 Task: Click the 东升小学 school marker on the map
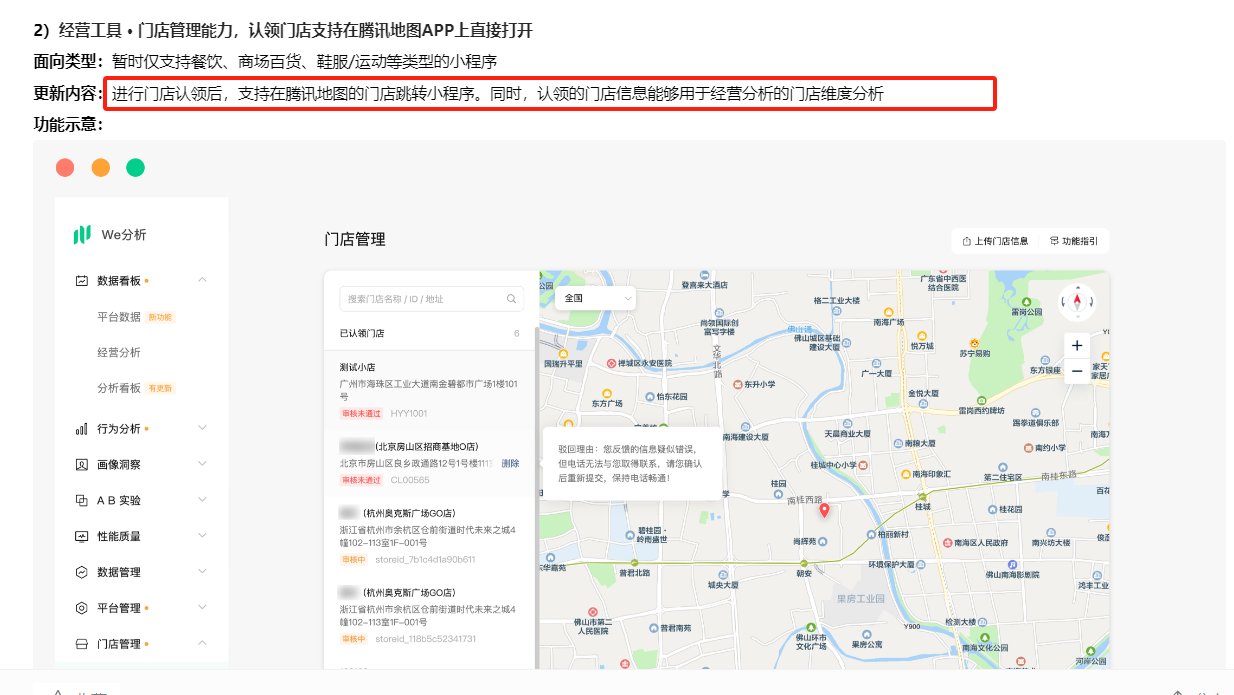(738, 383)
